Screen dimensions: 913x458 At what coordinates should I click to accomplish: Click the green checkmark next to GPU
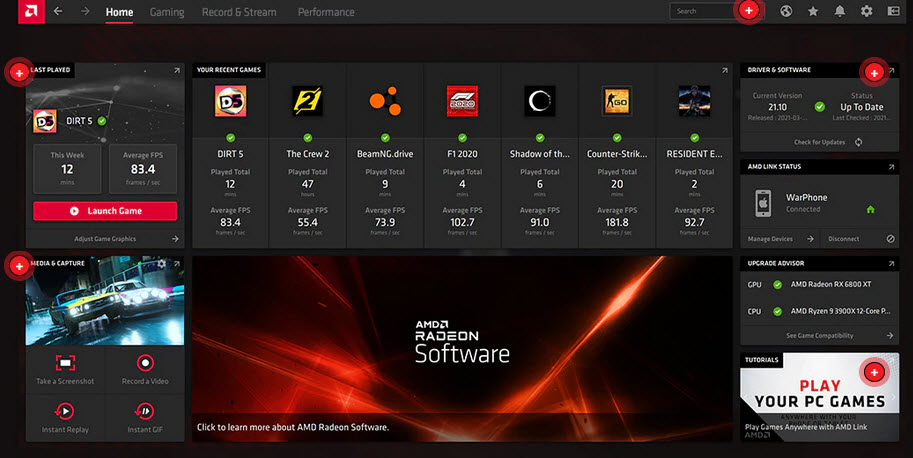(x=777, y=285)
